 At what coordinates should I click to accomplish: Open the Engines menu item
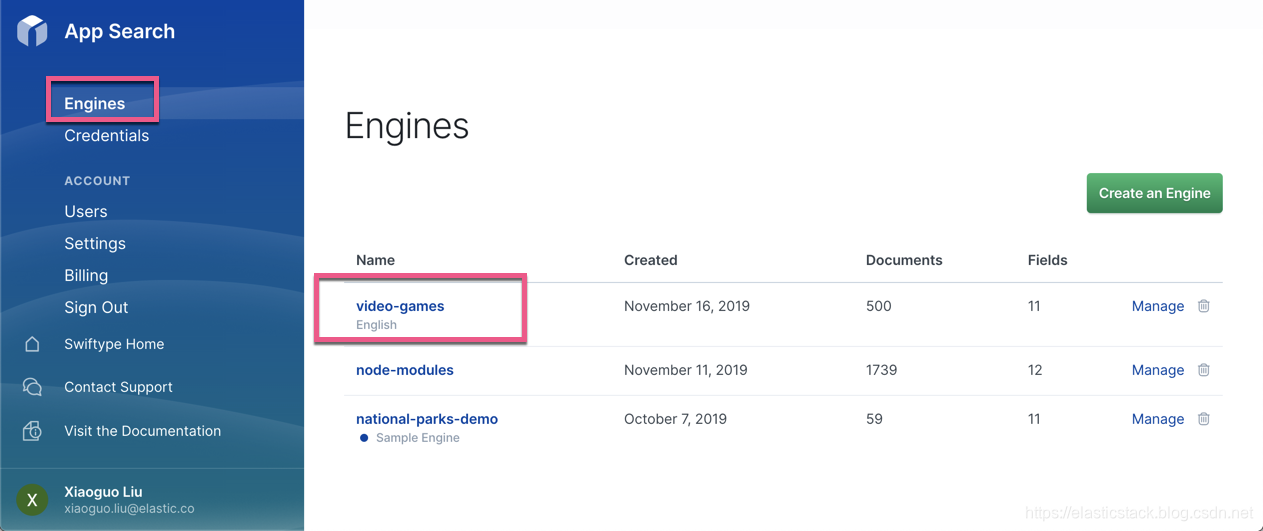[x=95, y=104]
